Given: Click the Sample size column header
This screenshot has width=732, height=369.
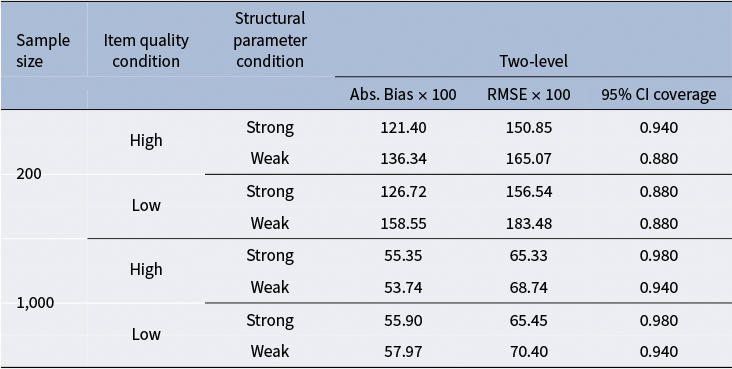Looking at the screenshot, I should [43, 50].
